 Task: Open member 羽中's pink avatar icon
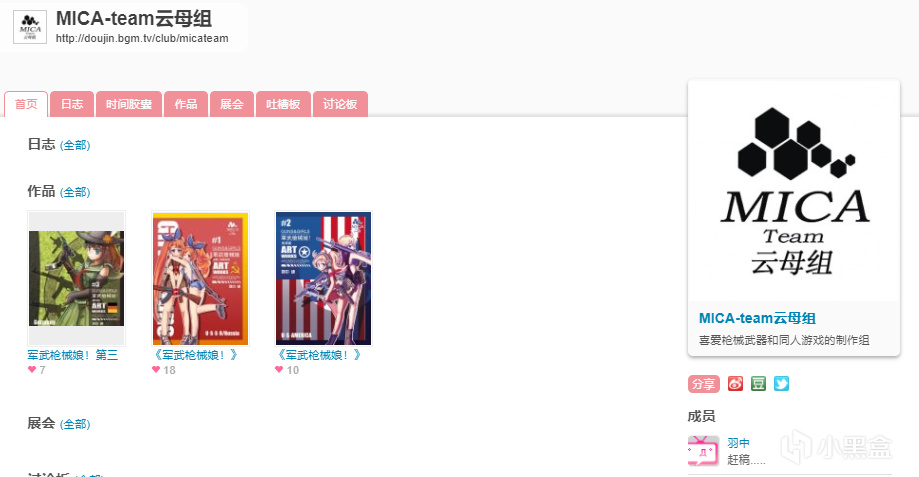(x=703, y=451)
